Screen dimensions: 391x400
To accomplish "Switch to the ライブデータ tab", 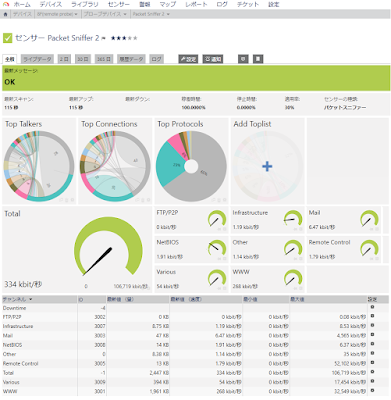I will coord(37,59).
